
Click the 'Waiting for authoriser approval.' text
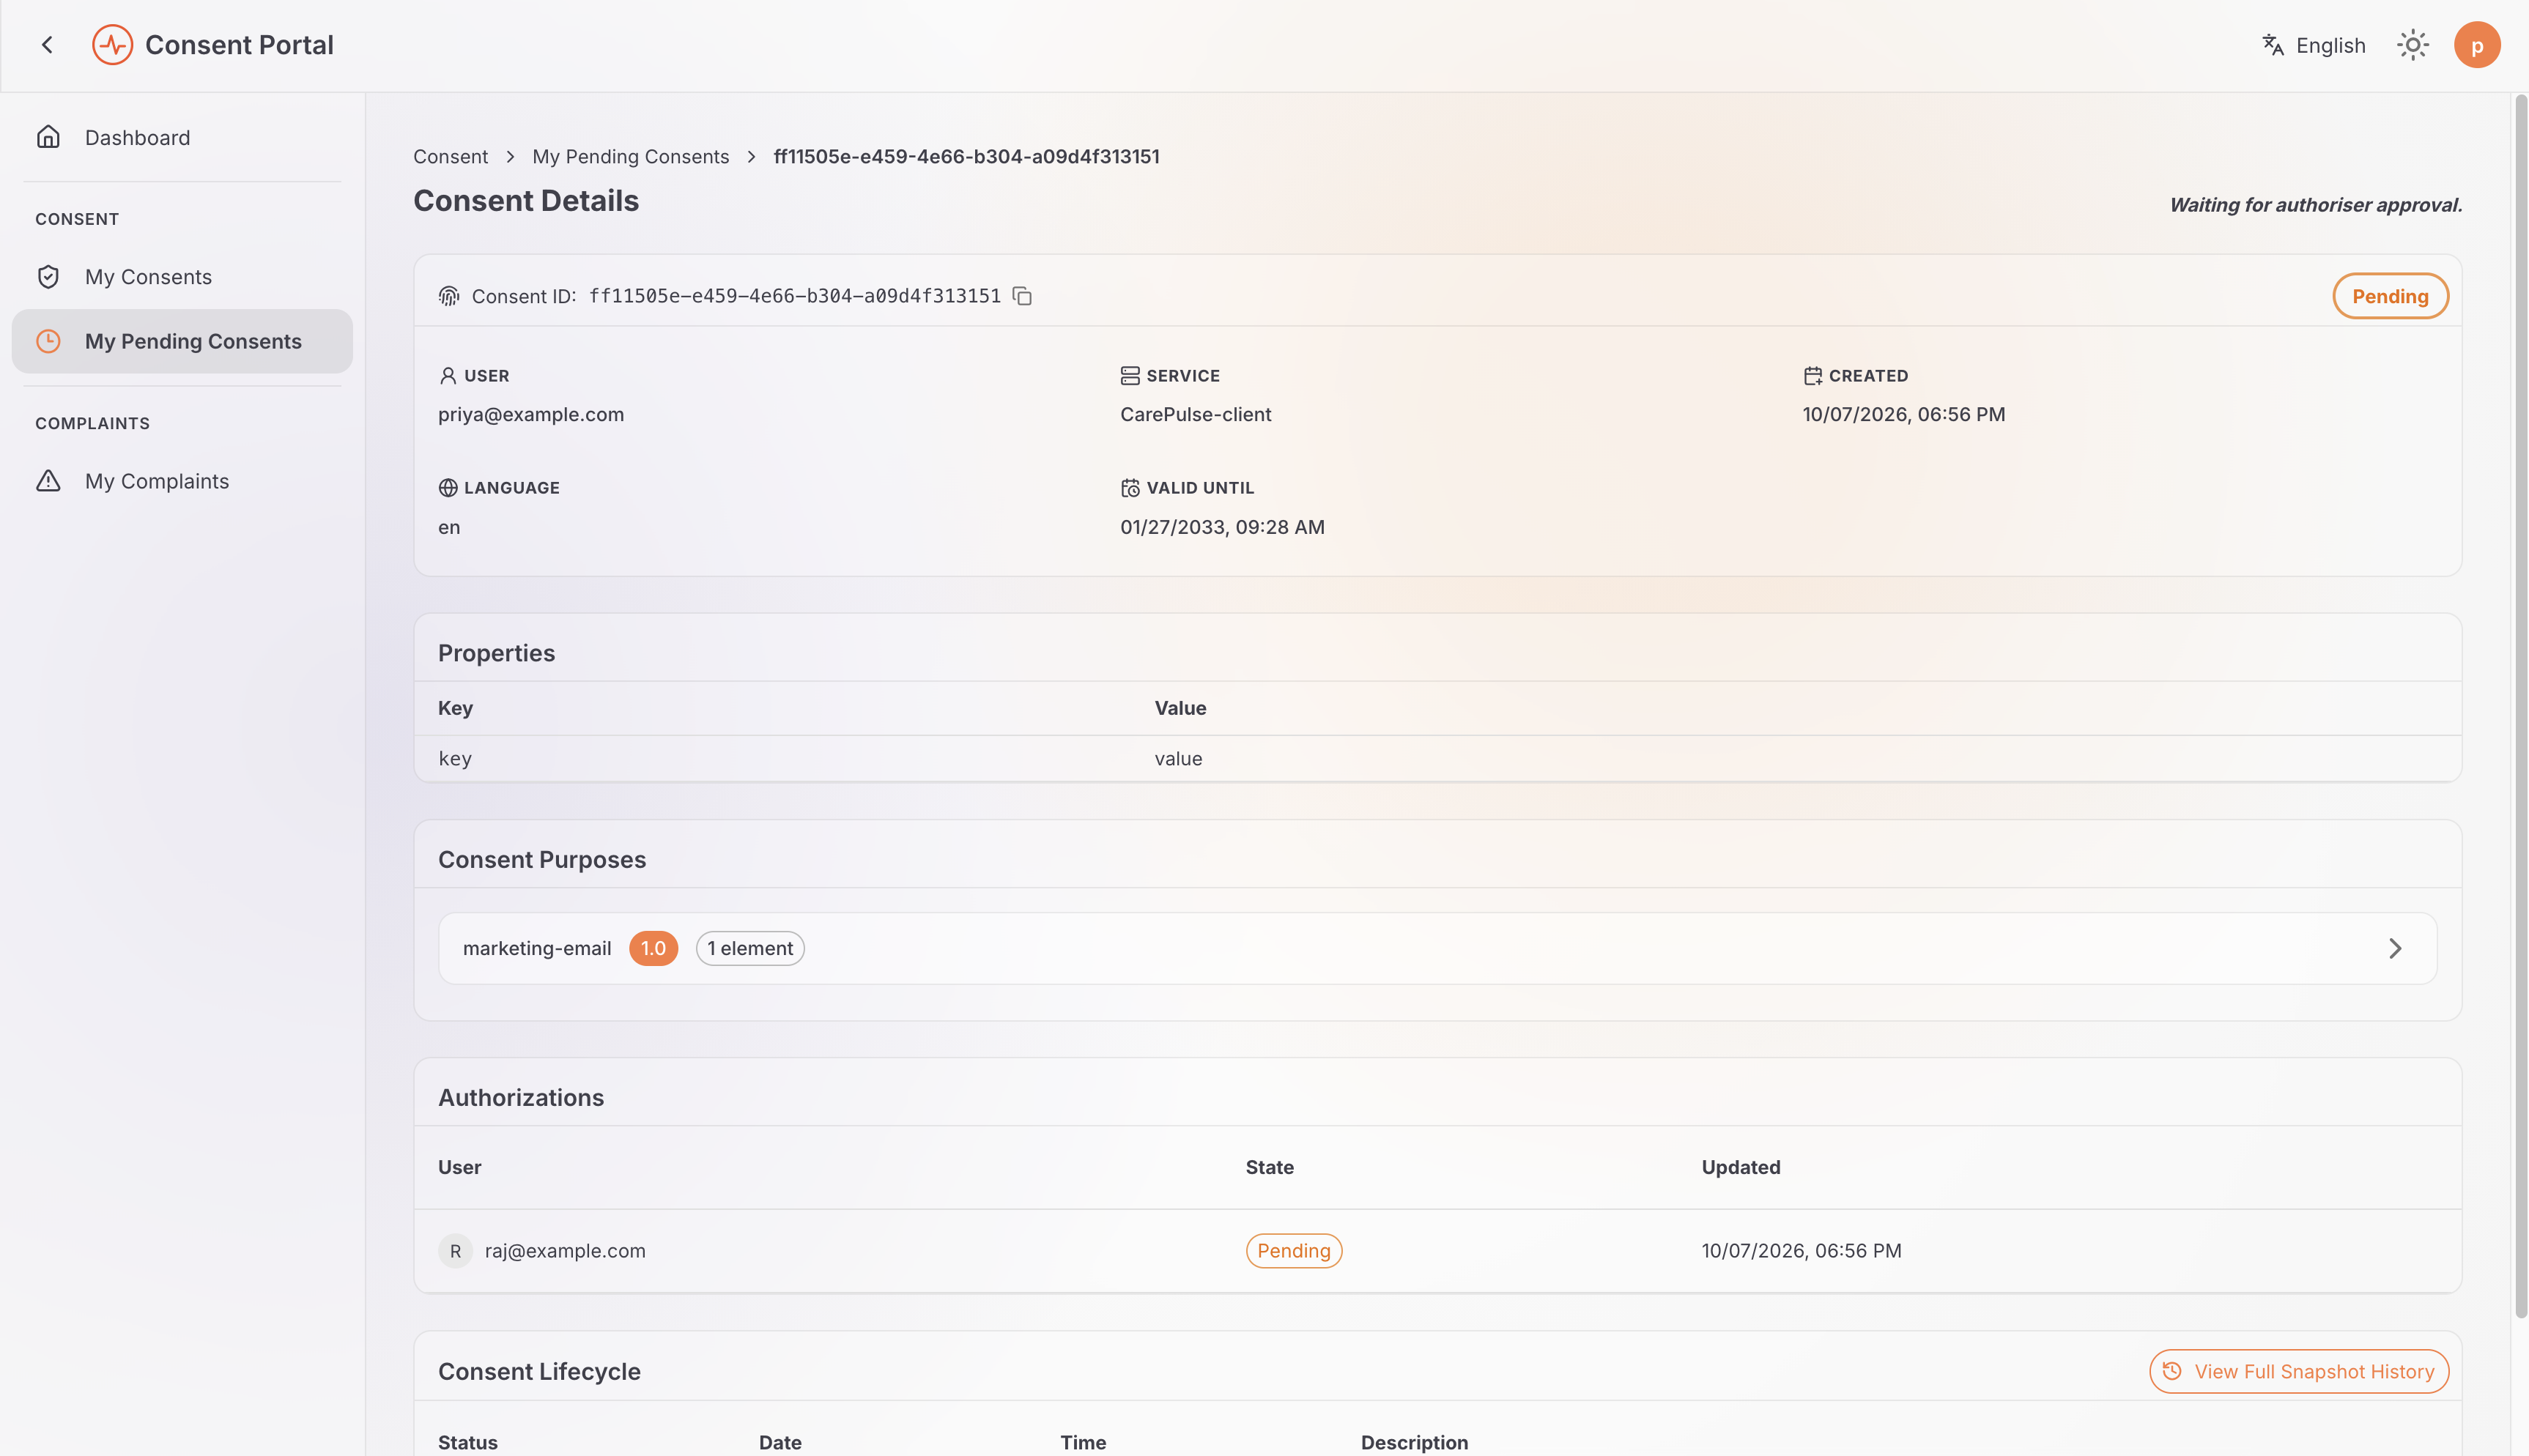click(2315, 205)
